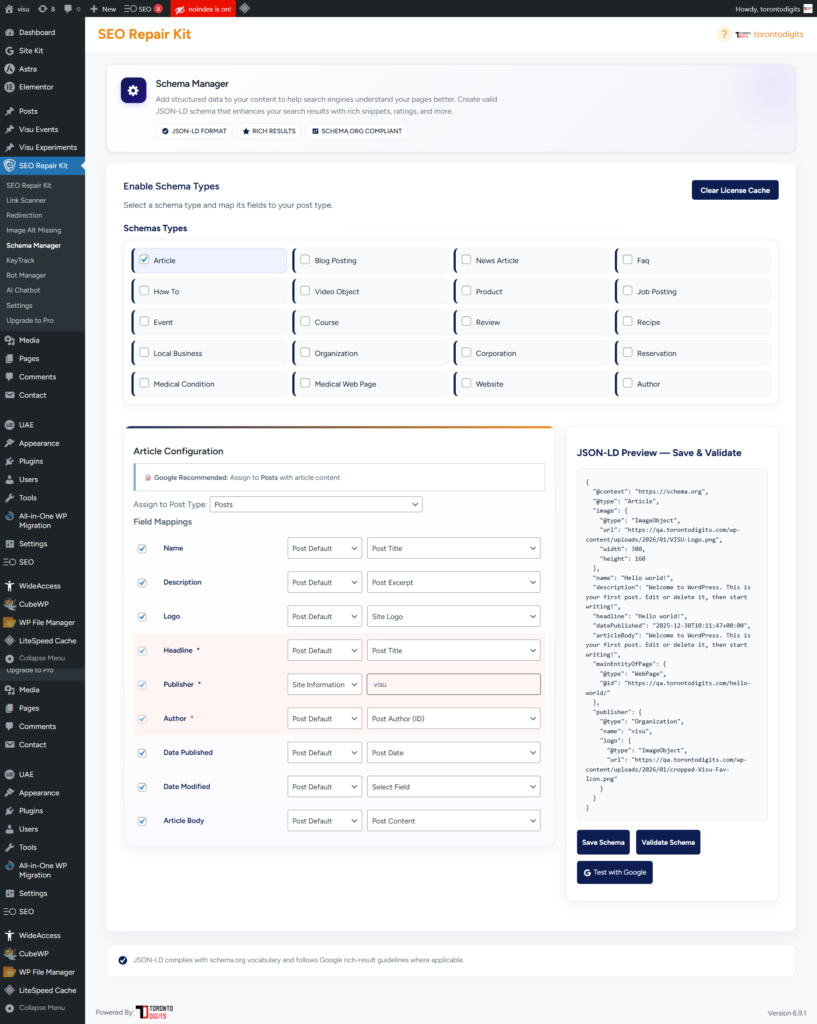Click the noindex warning badge in admin bar
817x1024 pixels.
(x=205, y=8)
